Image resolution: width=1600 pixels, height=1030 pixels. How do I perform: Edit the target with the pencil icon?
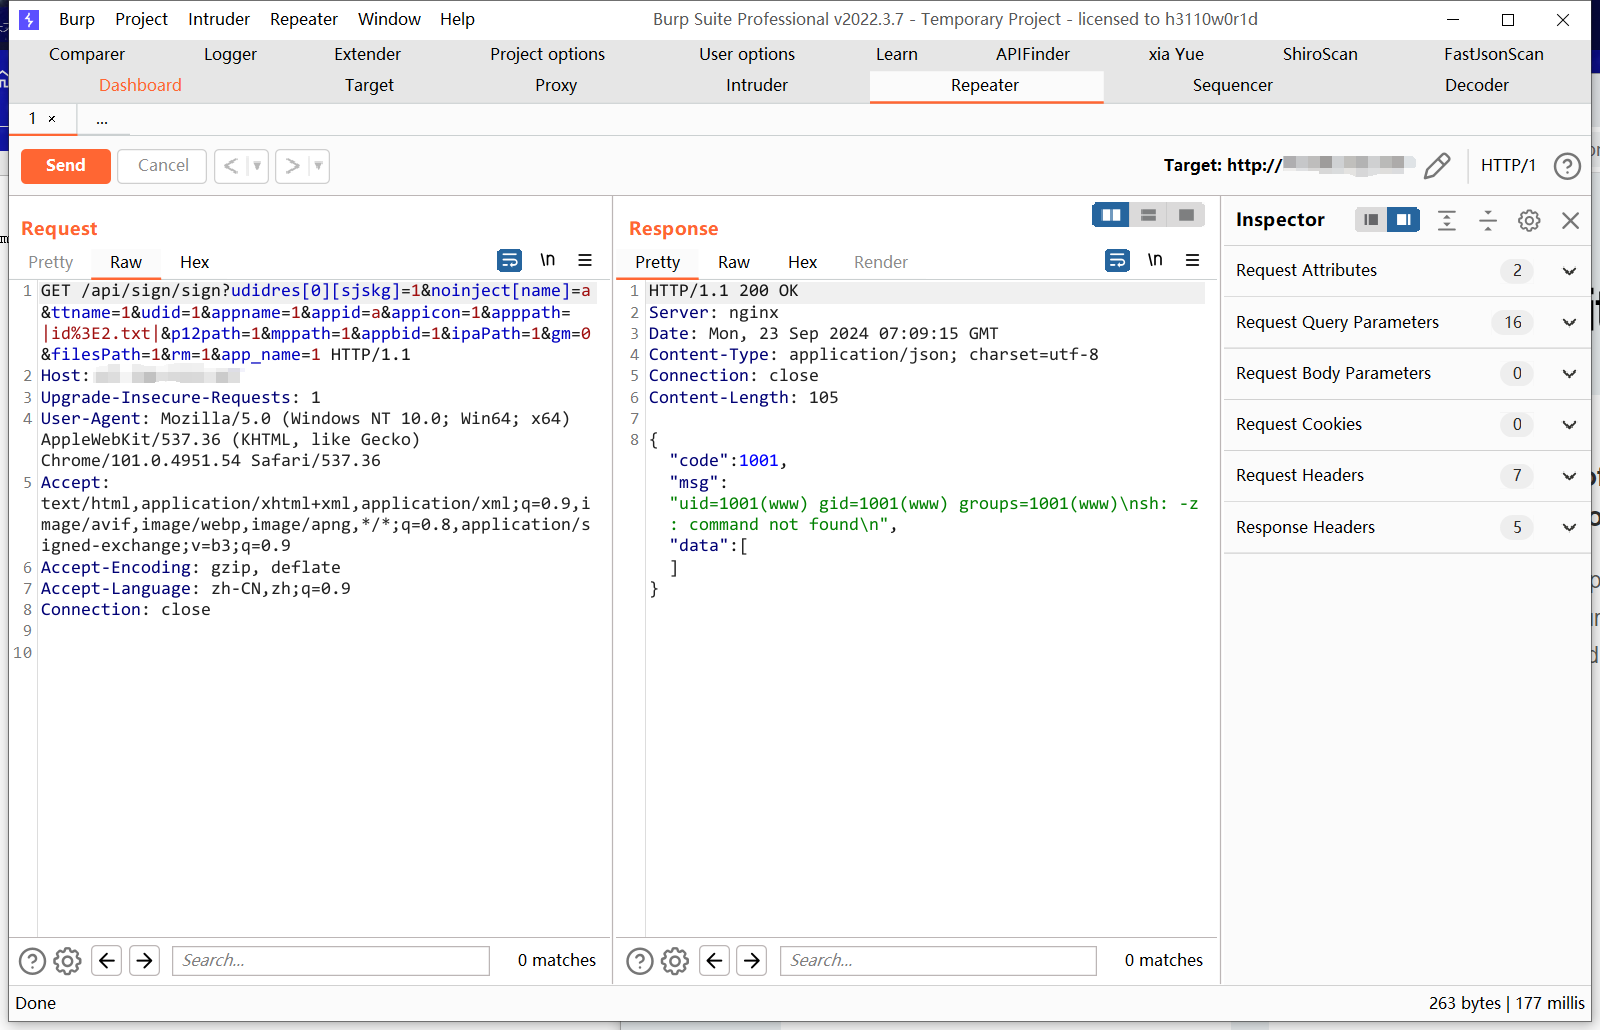click(1437, 166)
